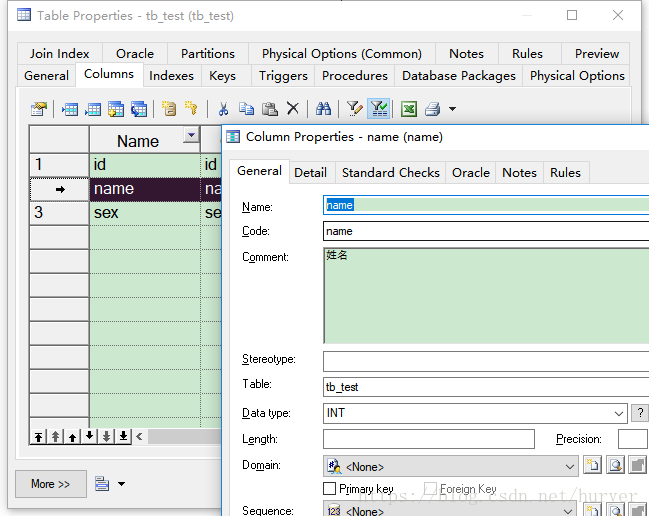Click into the Code input field

click(x=486, y=231)
